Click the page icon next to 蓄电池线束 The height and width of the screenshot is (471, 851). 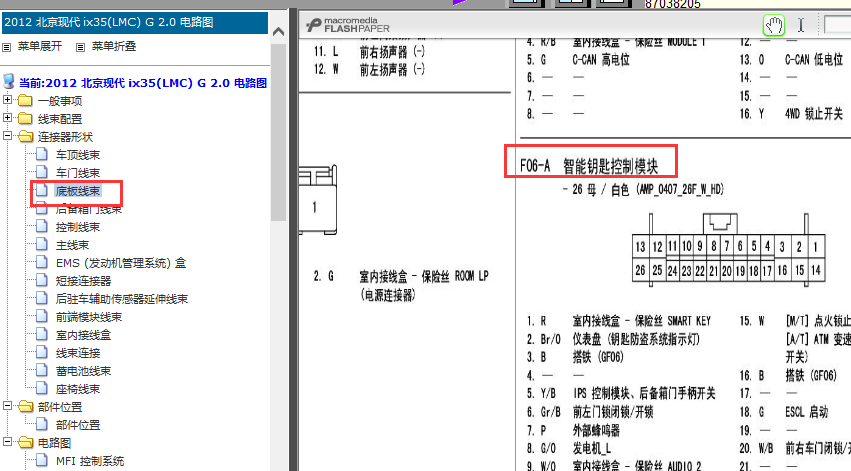click(42, 370)
